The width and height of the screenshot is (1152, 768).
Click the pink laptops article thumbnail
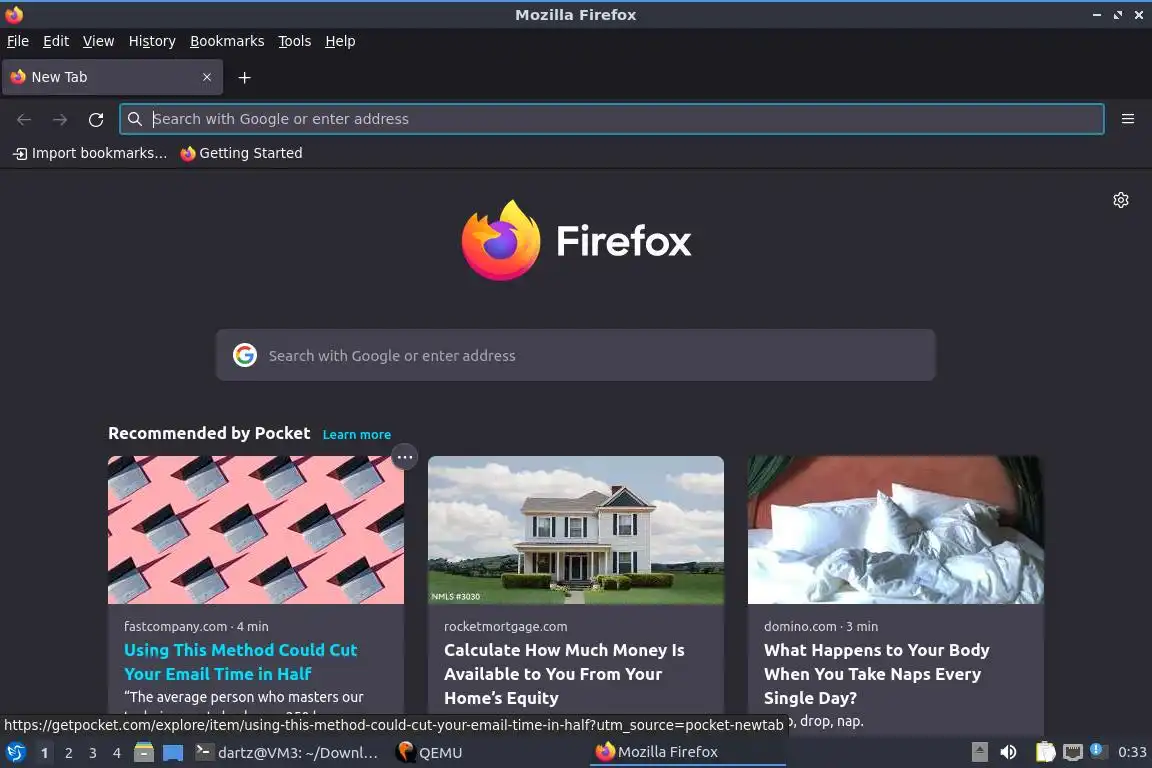pyautogui.click(x=256, y=530)
